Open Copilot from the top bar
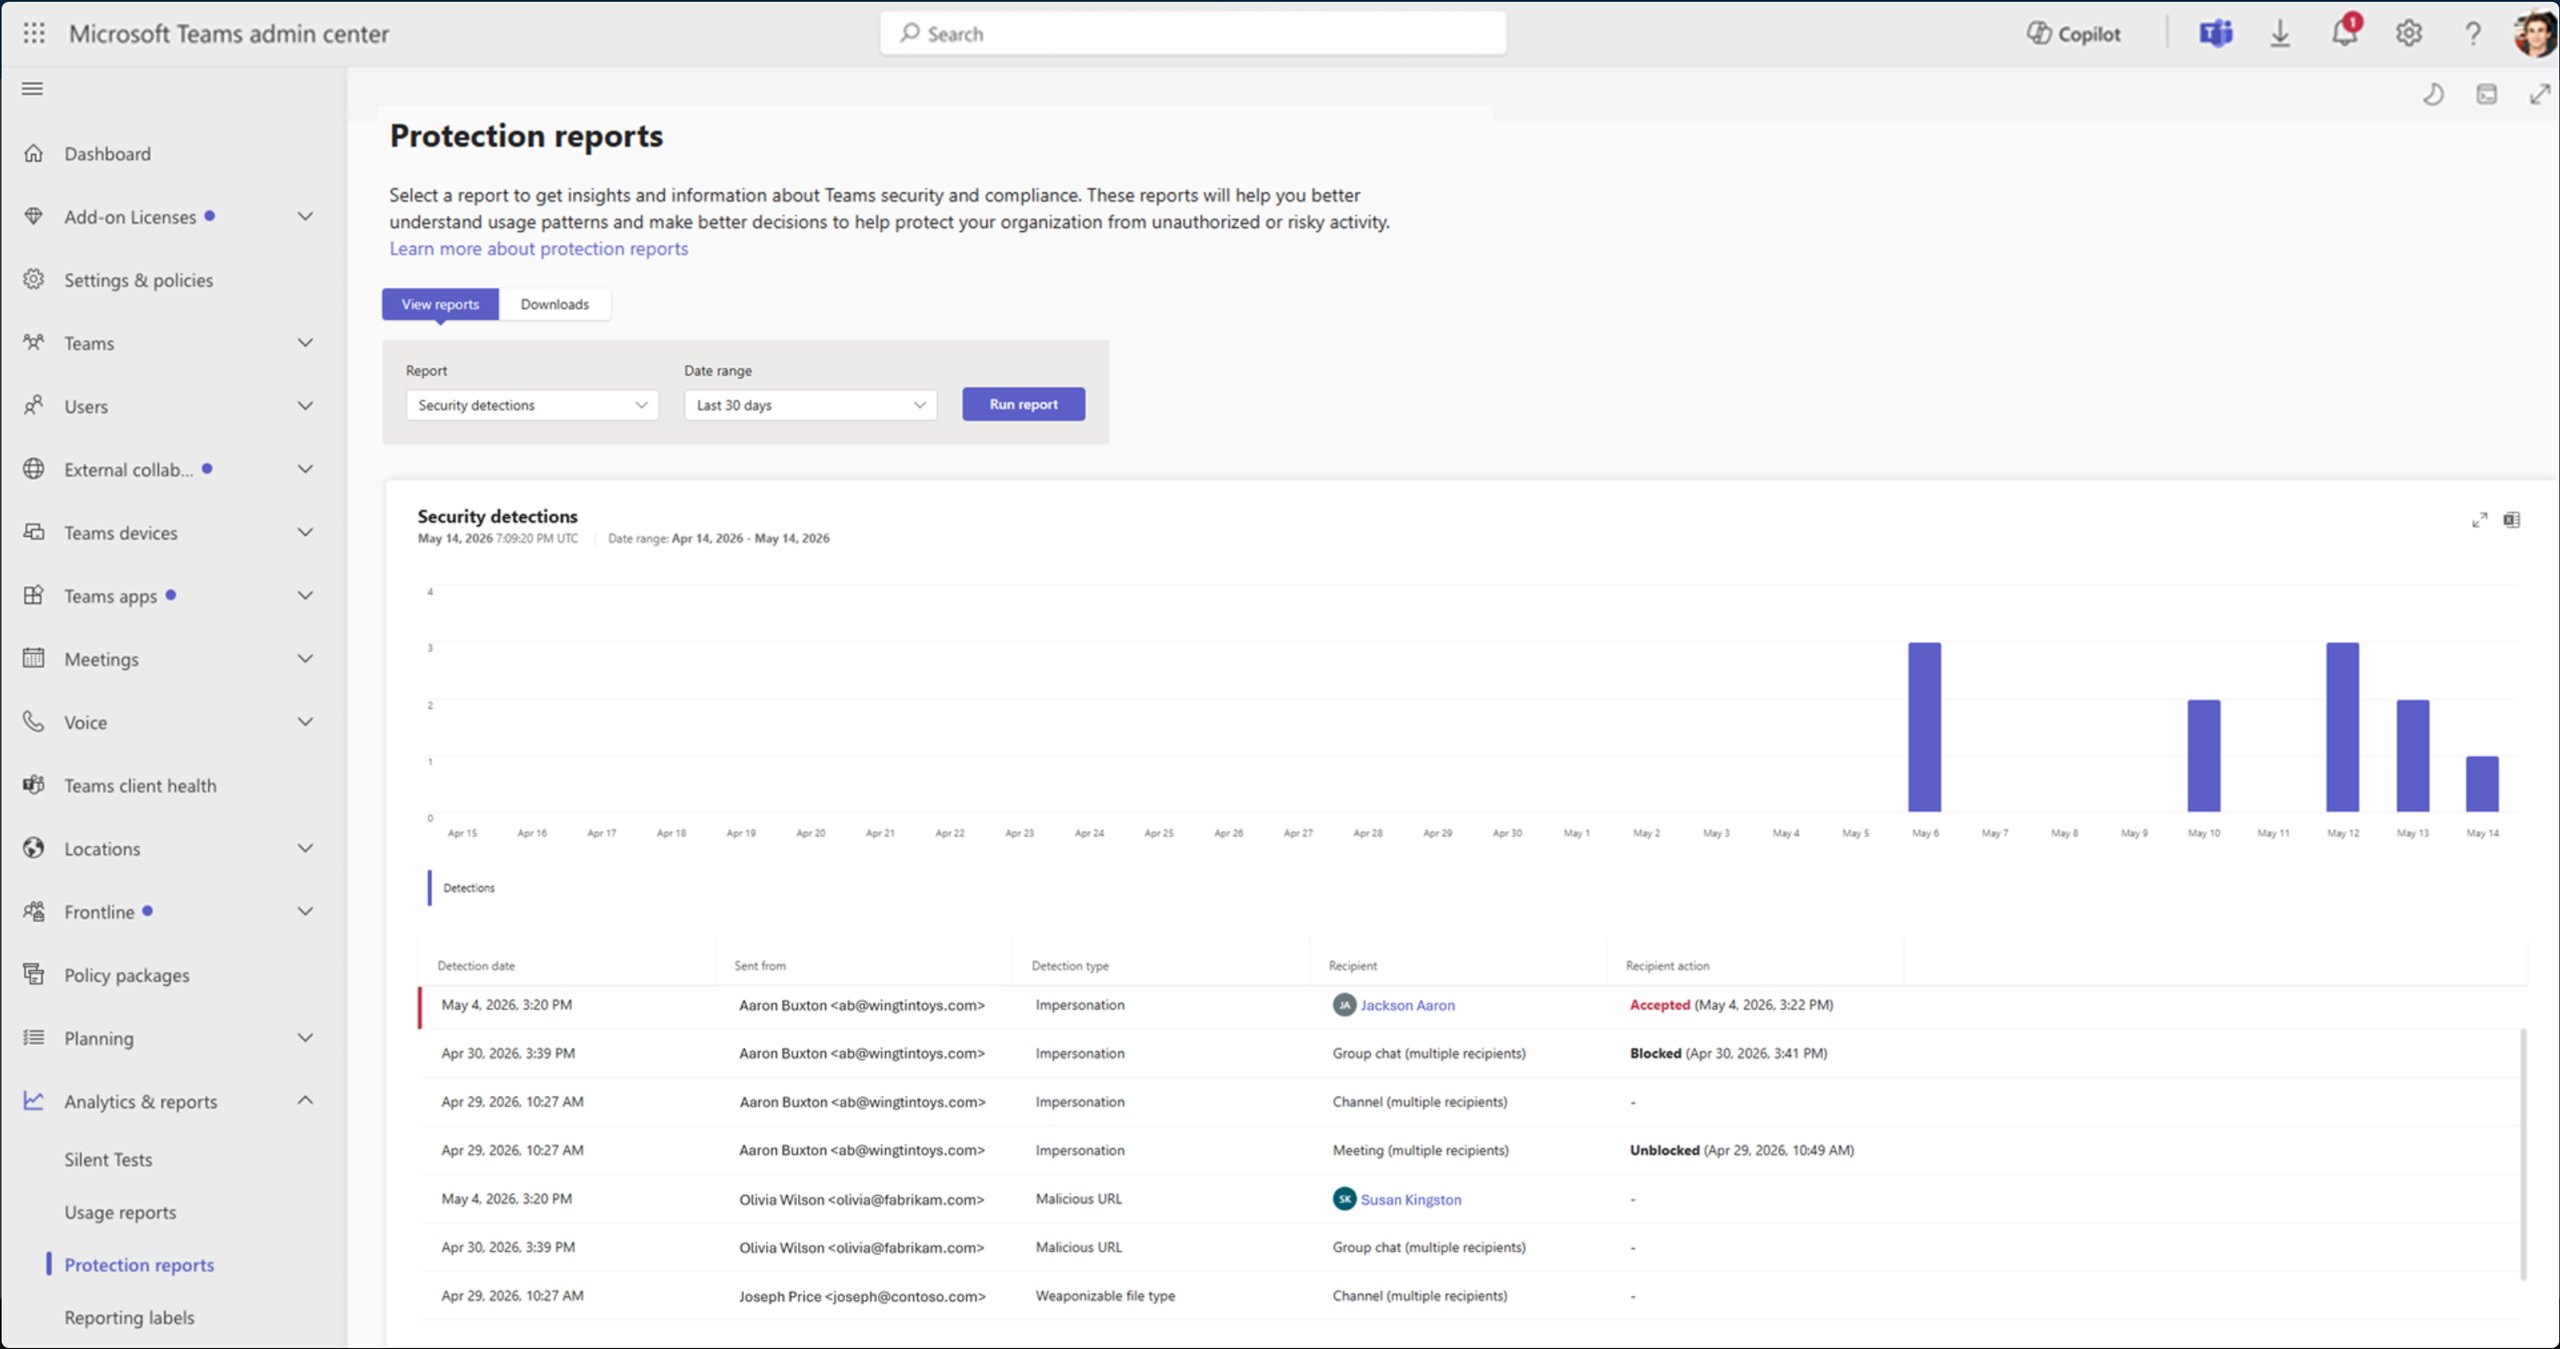Image resolution: width=2560 pixels, height=1349 pixels. point(2073,34)
